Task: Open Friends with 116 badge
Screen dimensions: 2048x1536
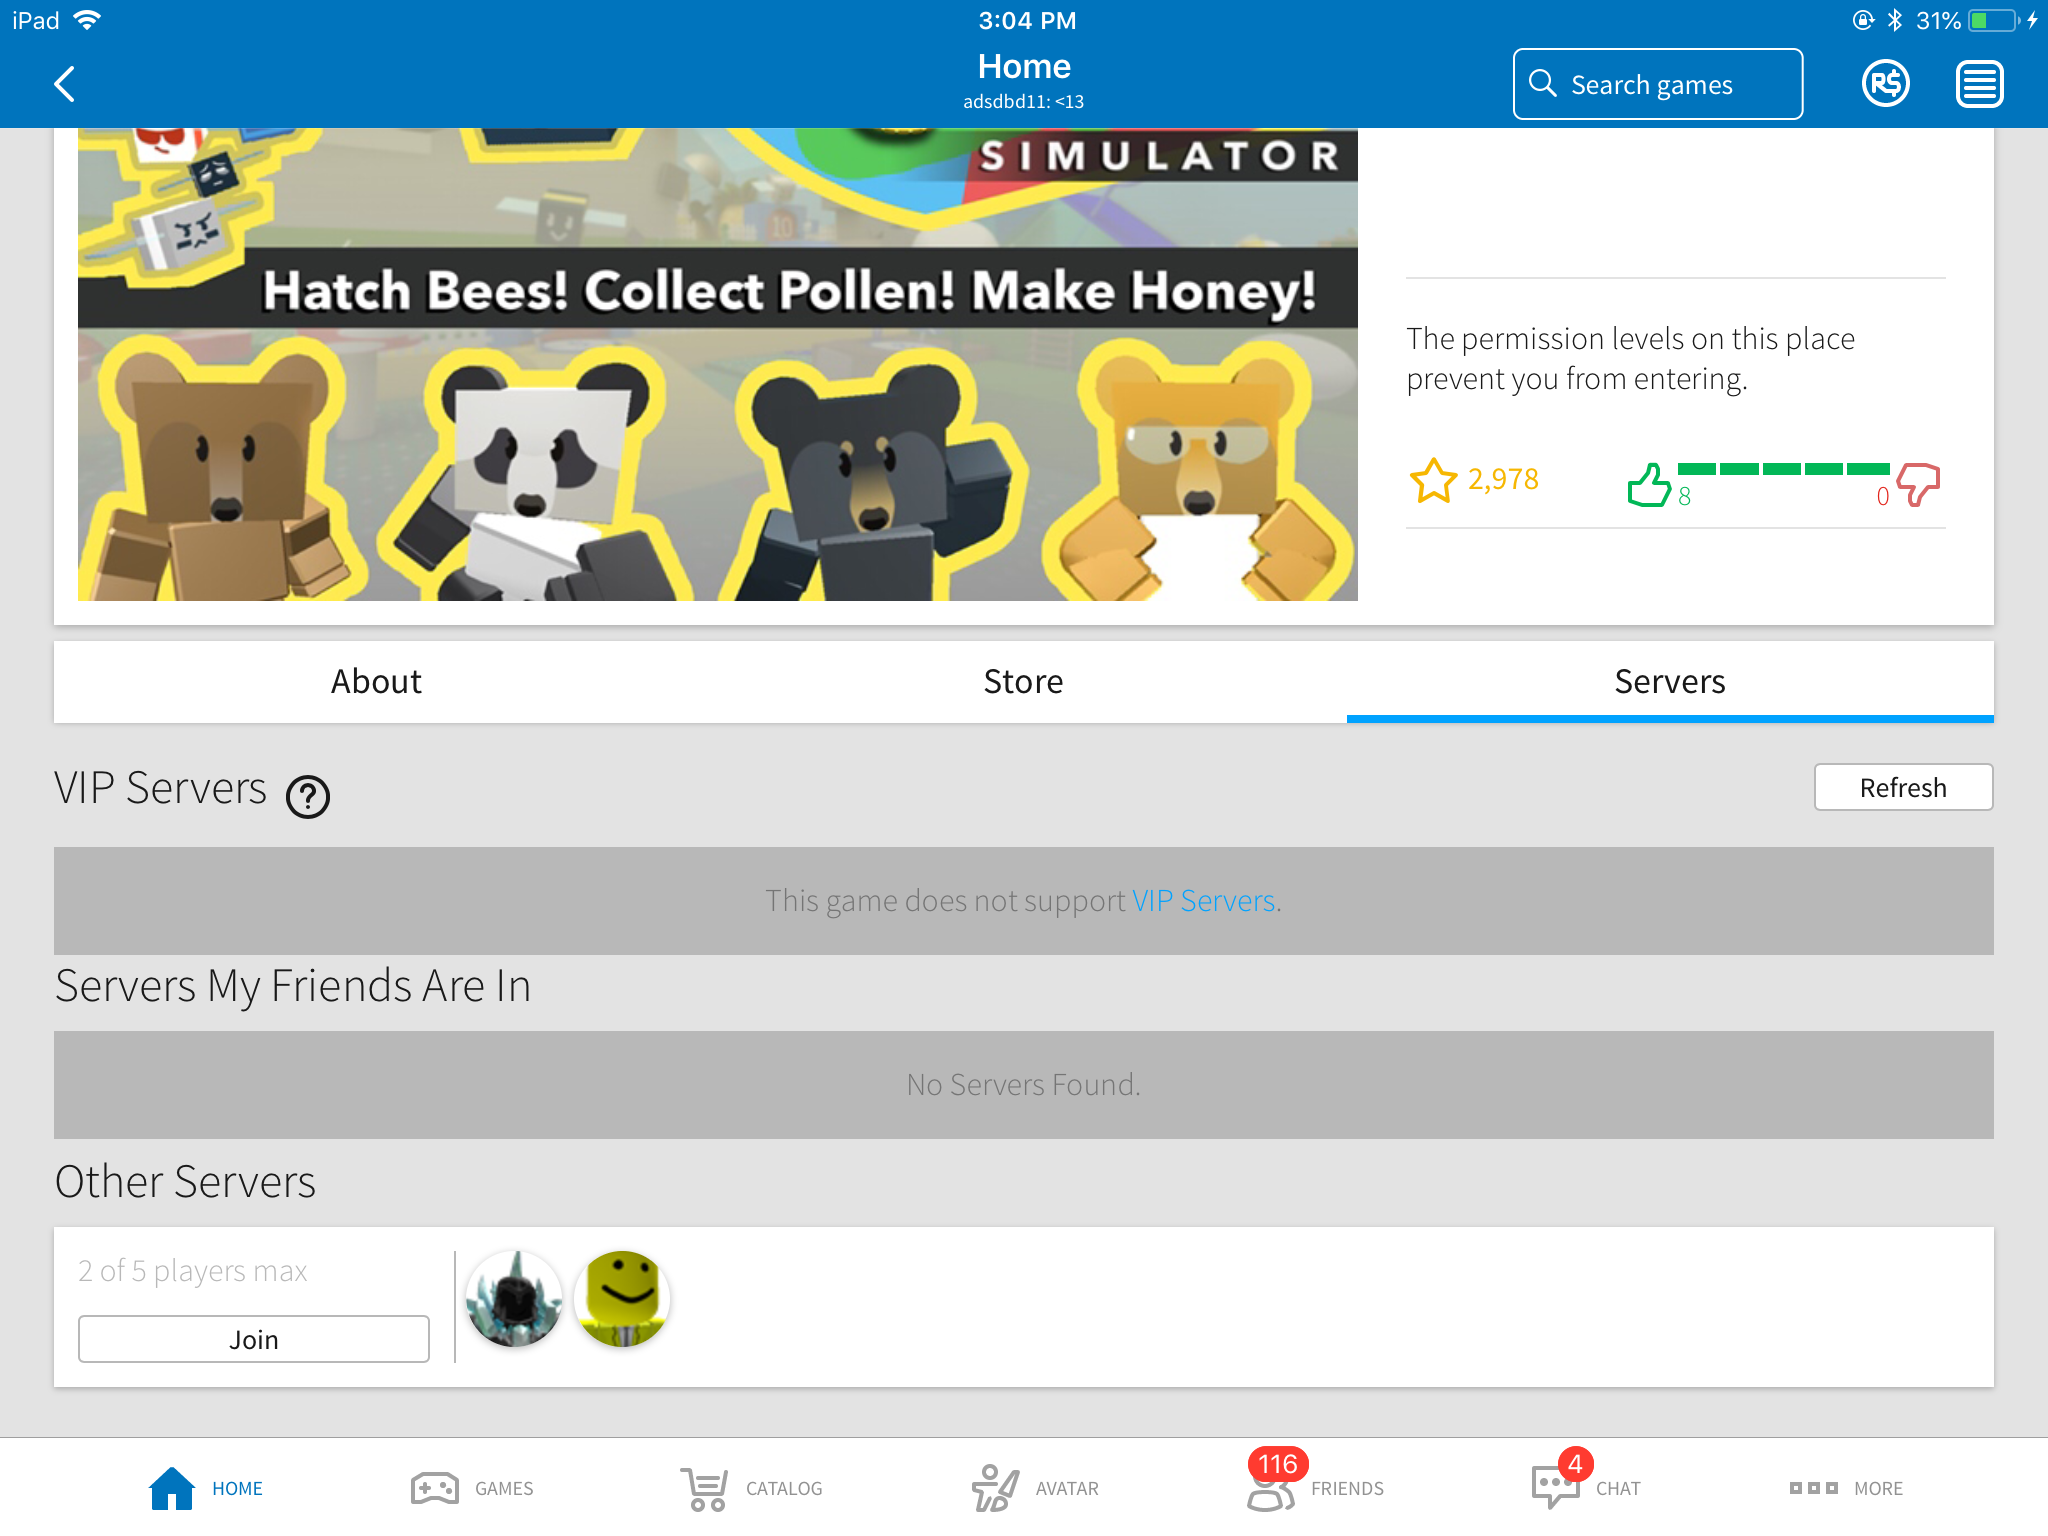Action: coord(1315,1482)
